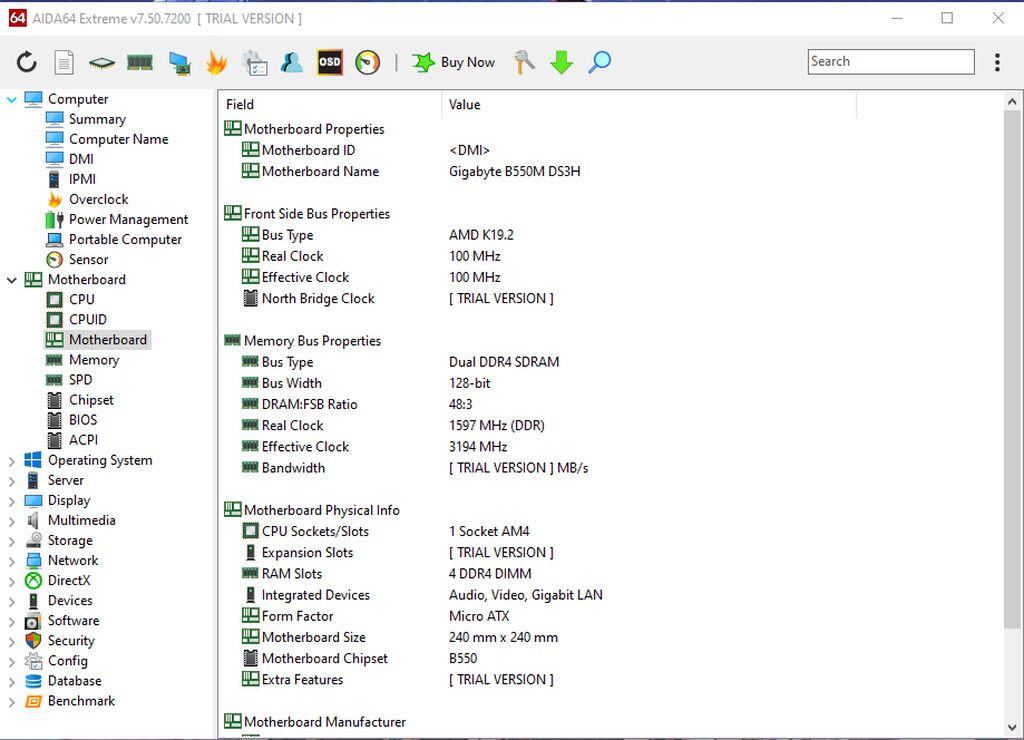
Task: Click the Buy Now button
Action: pos(454,62)
